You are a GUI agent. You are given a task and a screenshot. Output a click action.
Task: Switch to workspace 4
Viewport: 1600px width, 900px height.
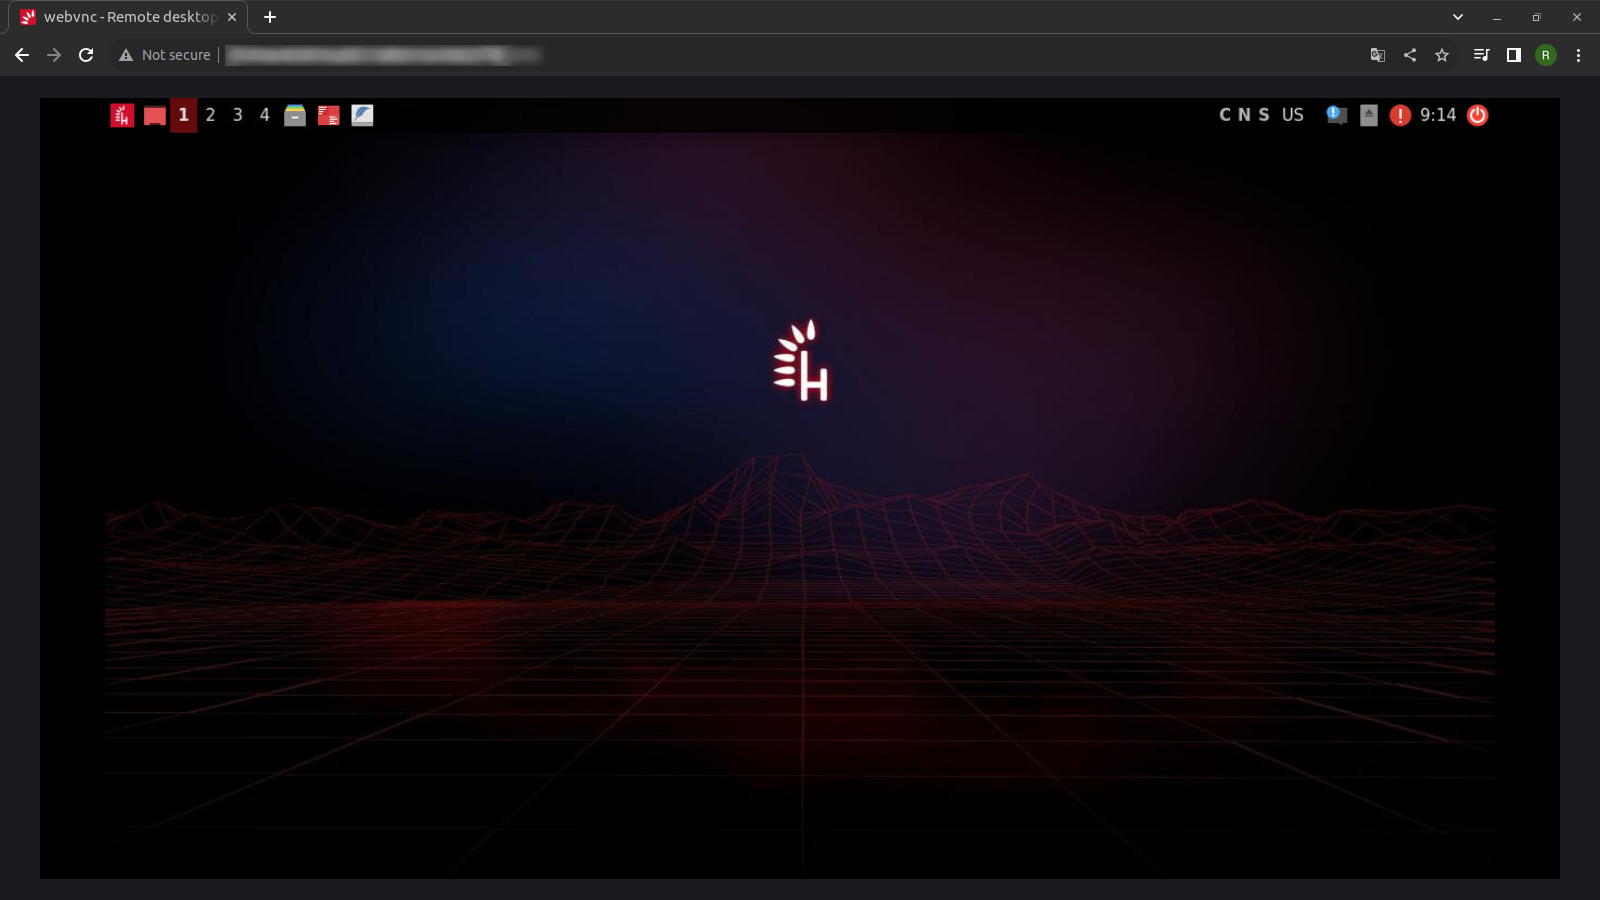click(264, 115)
